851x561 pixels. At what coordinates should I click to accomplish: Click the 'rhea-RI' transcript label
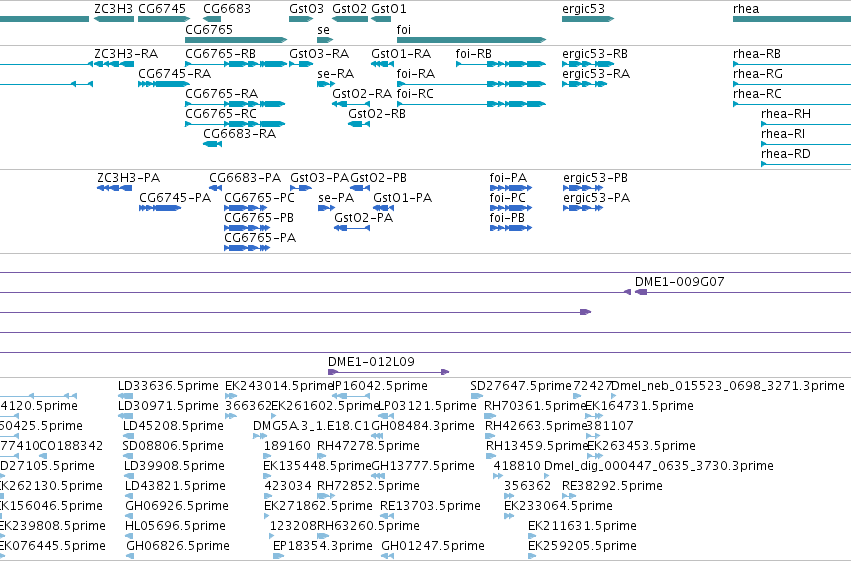pos(783,134)
